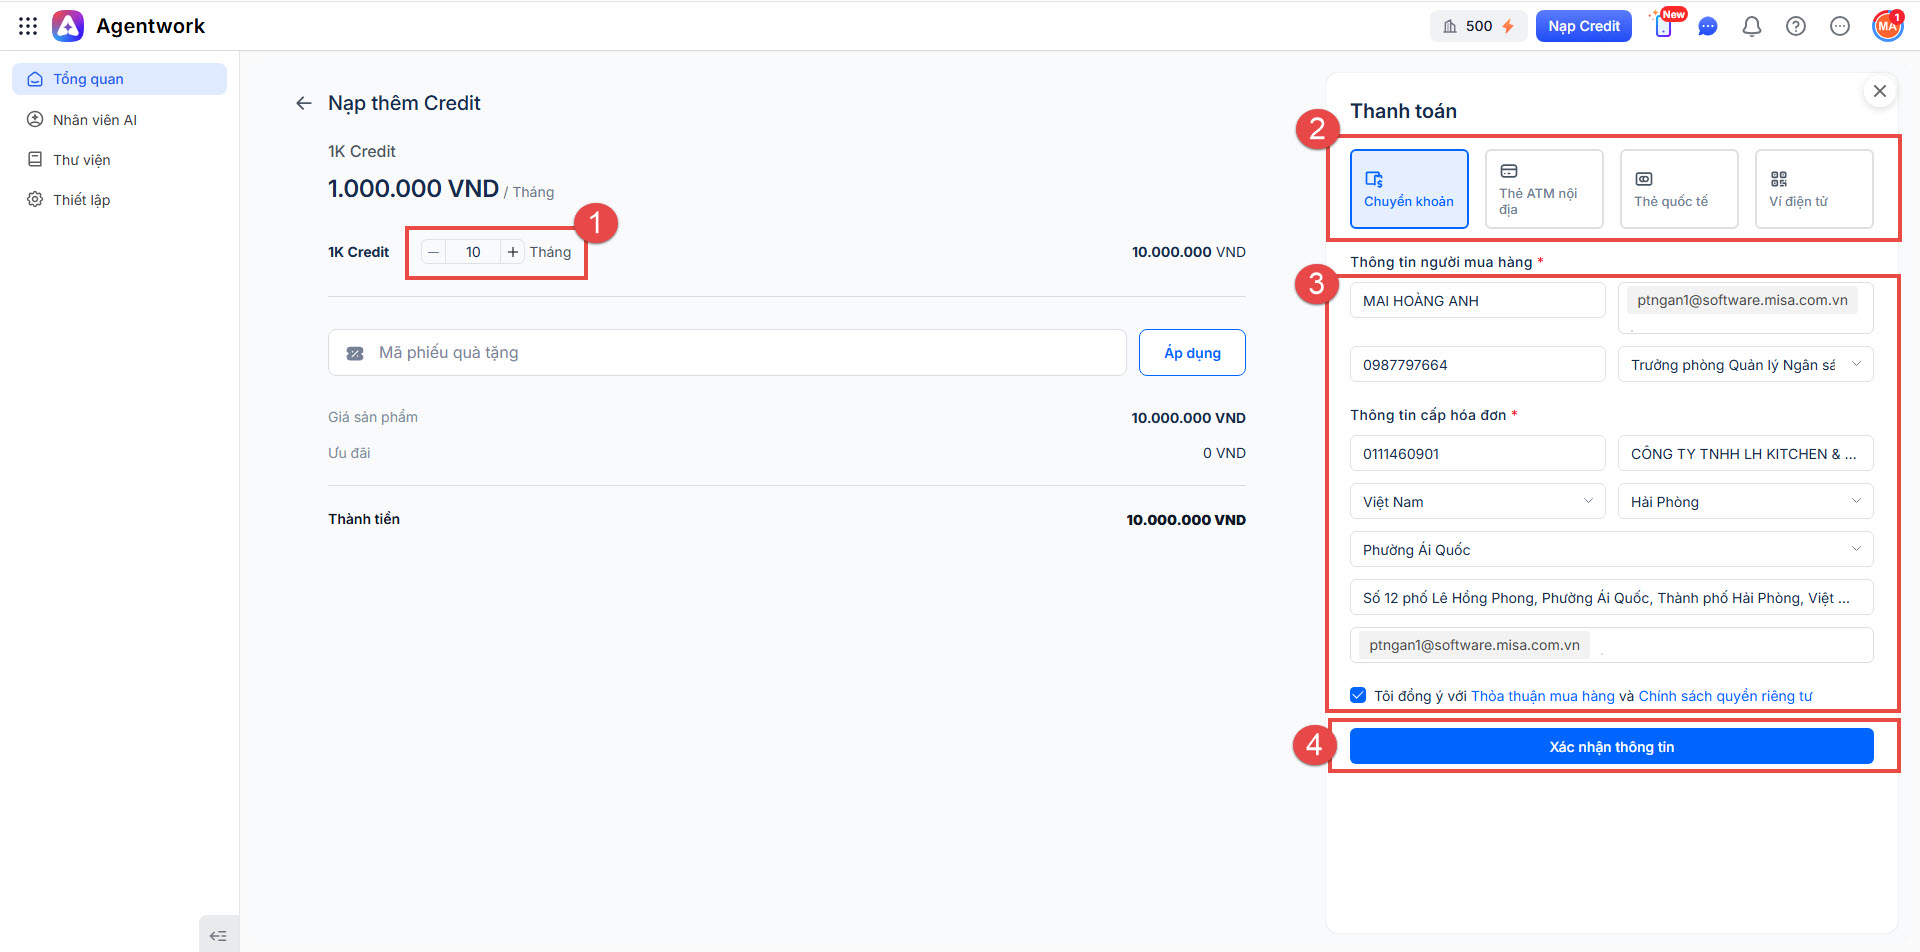Open the help question mark icon
The height and width of the screenshot is (952, 1920).
click(x=1795, y=26)
